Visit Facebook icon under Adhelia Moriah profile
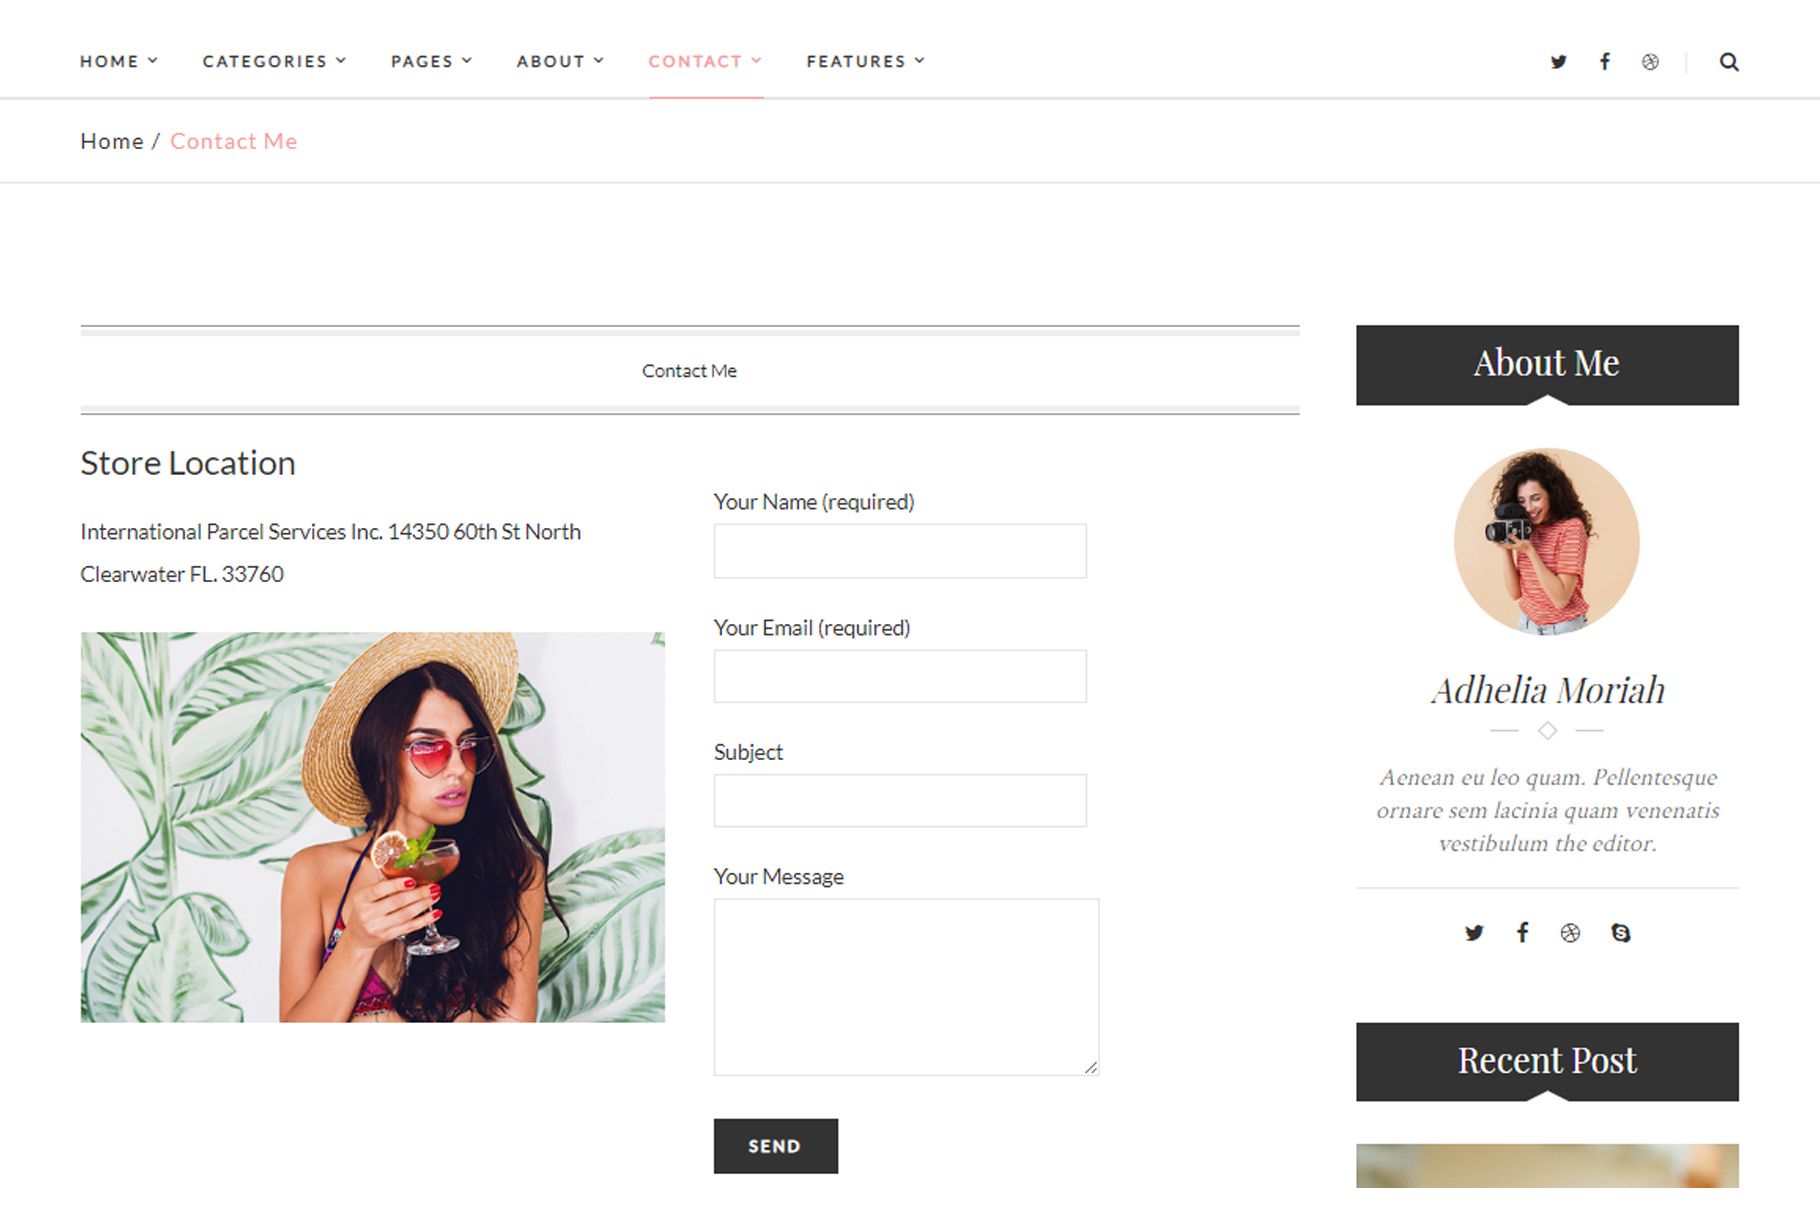This screenshot has height=1214, width=1820. click(x=1522, y=932)
